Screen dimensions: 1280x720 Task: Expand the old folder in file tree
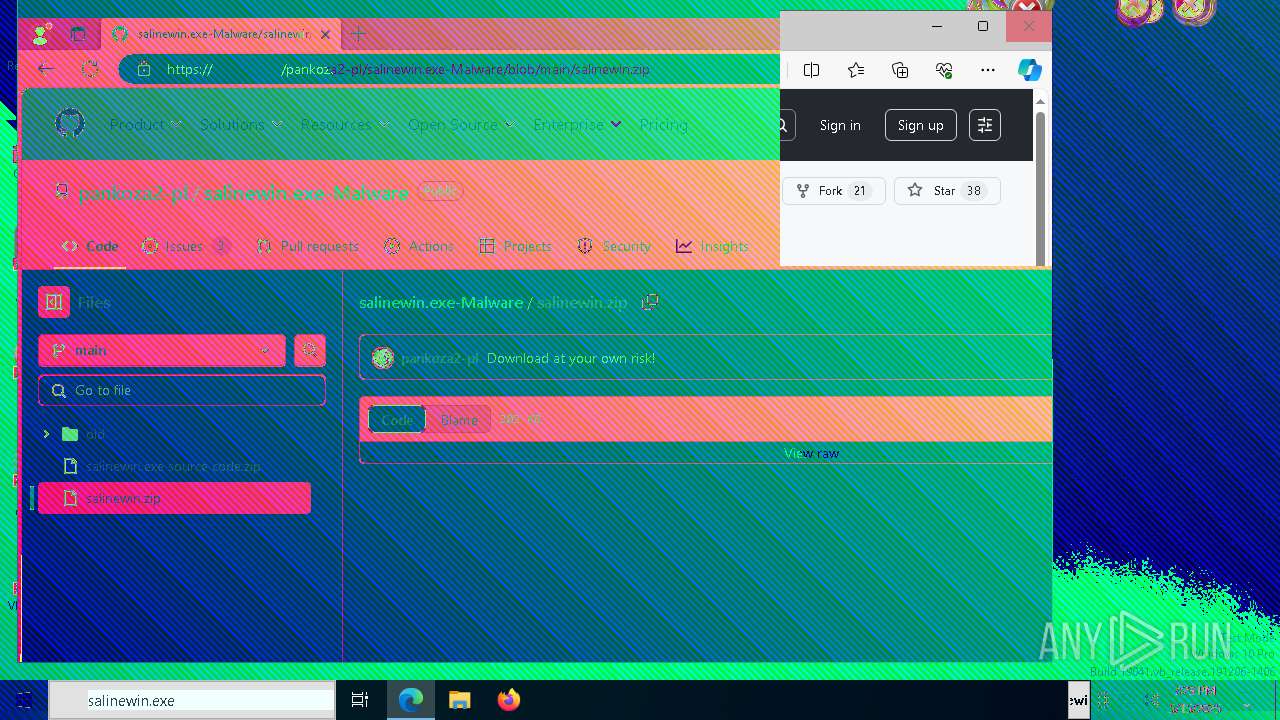(x=46, y=434)
